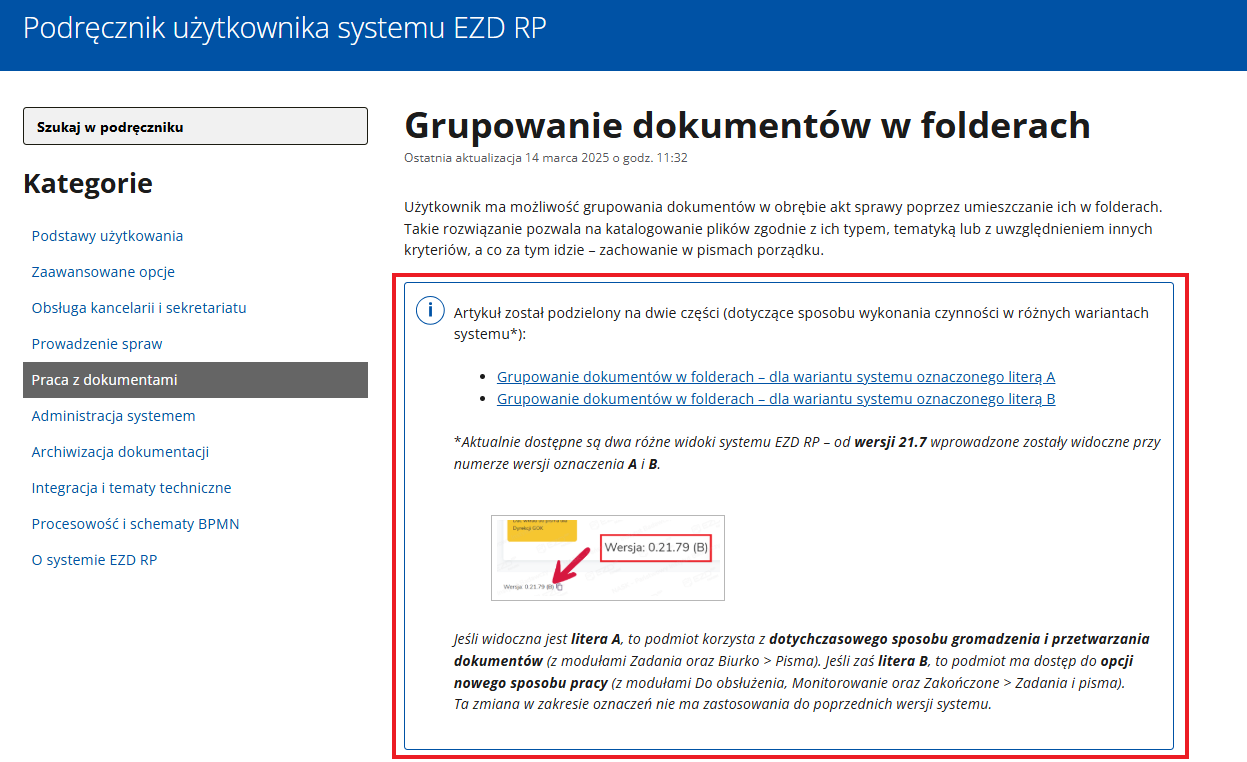Select the 'Prowadzenie spraw' category
Image resolution: width=1247 pixels, height=762 pixels.
click(97, 344)
